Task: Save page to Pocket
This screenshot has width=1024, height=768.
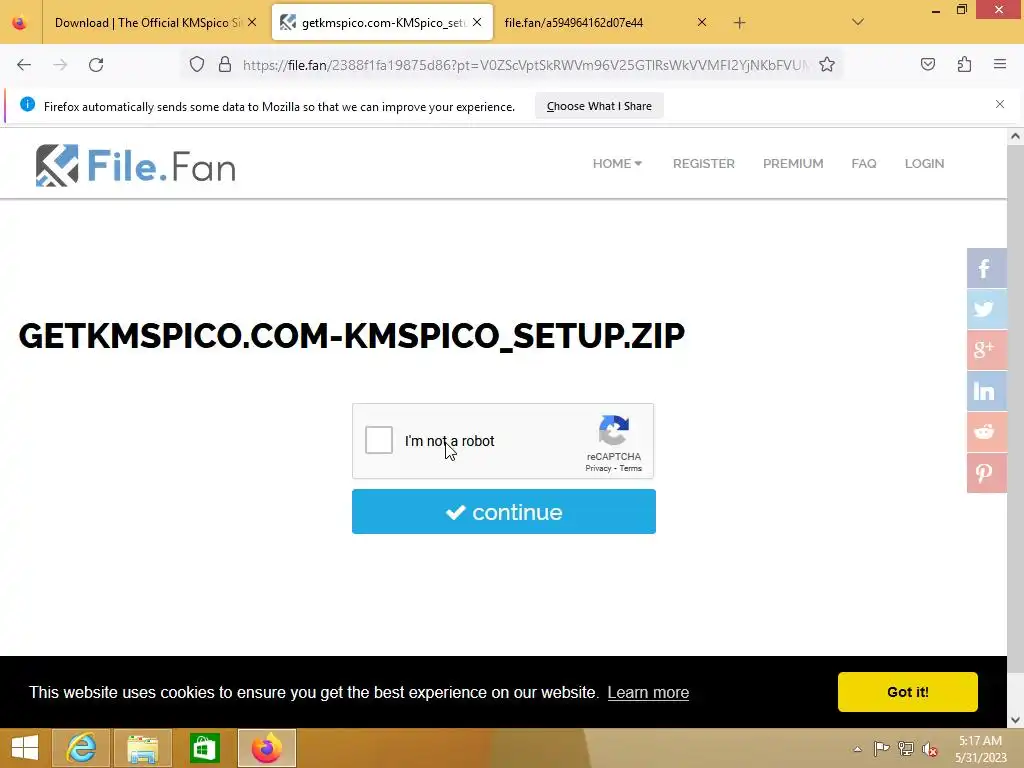Action: tap(927, 65)
